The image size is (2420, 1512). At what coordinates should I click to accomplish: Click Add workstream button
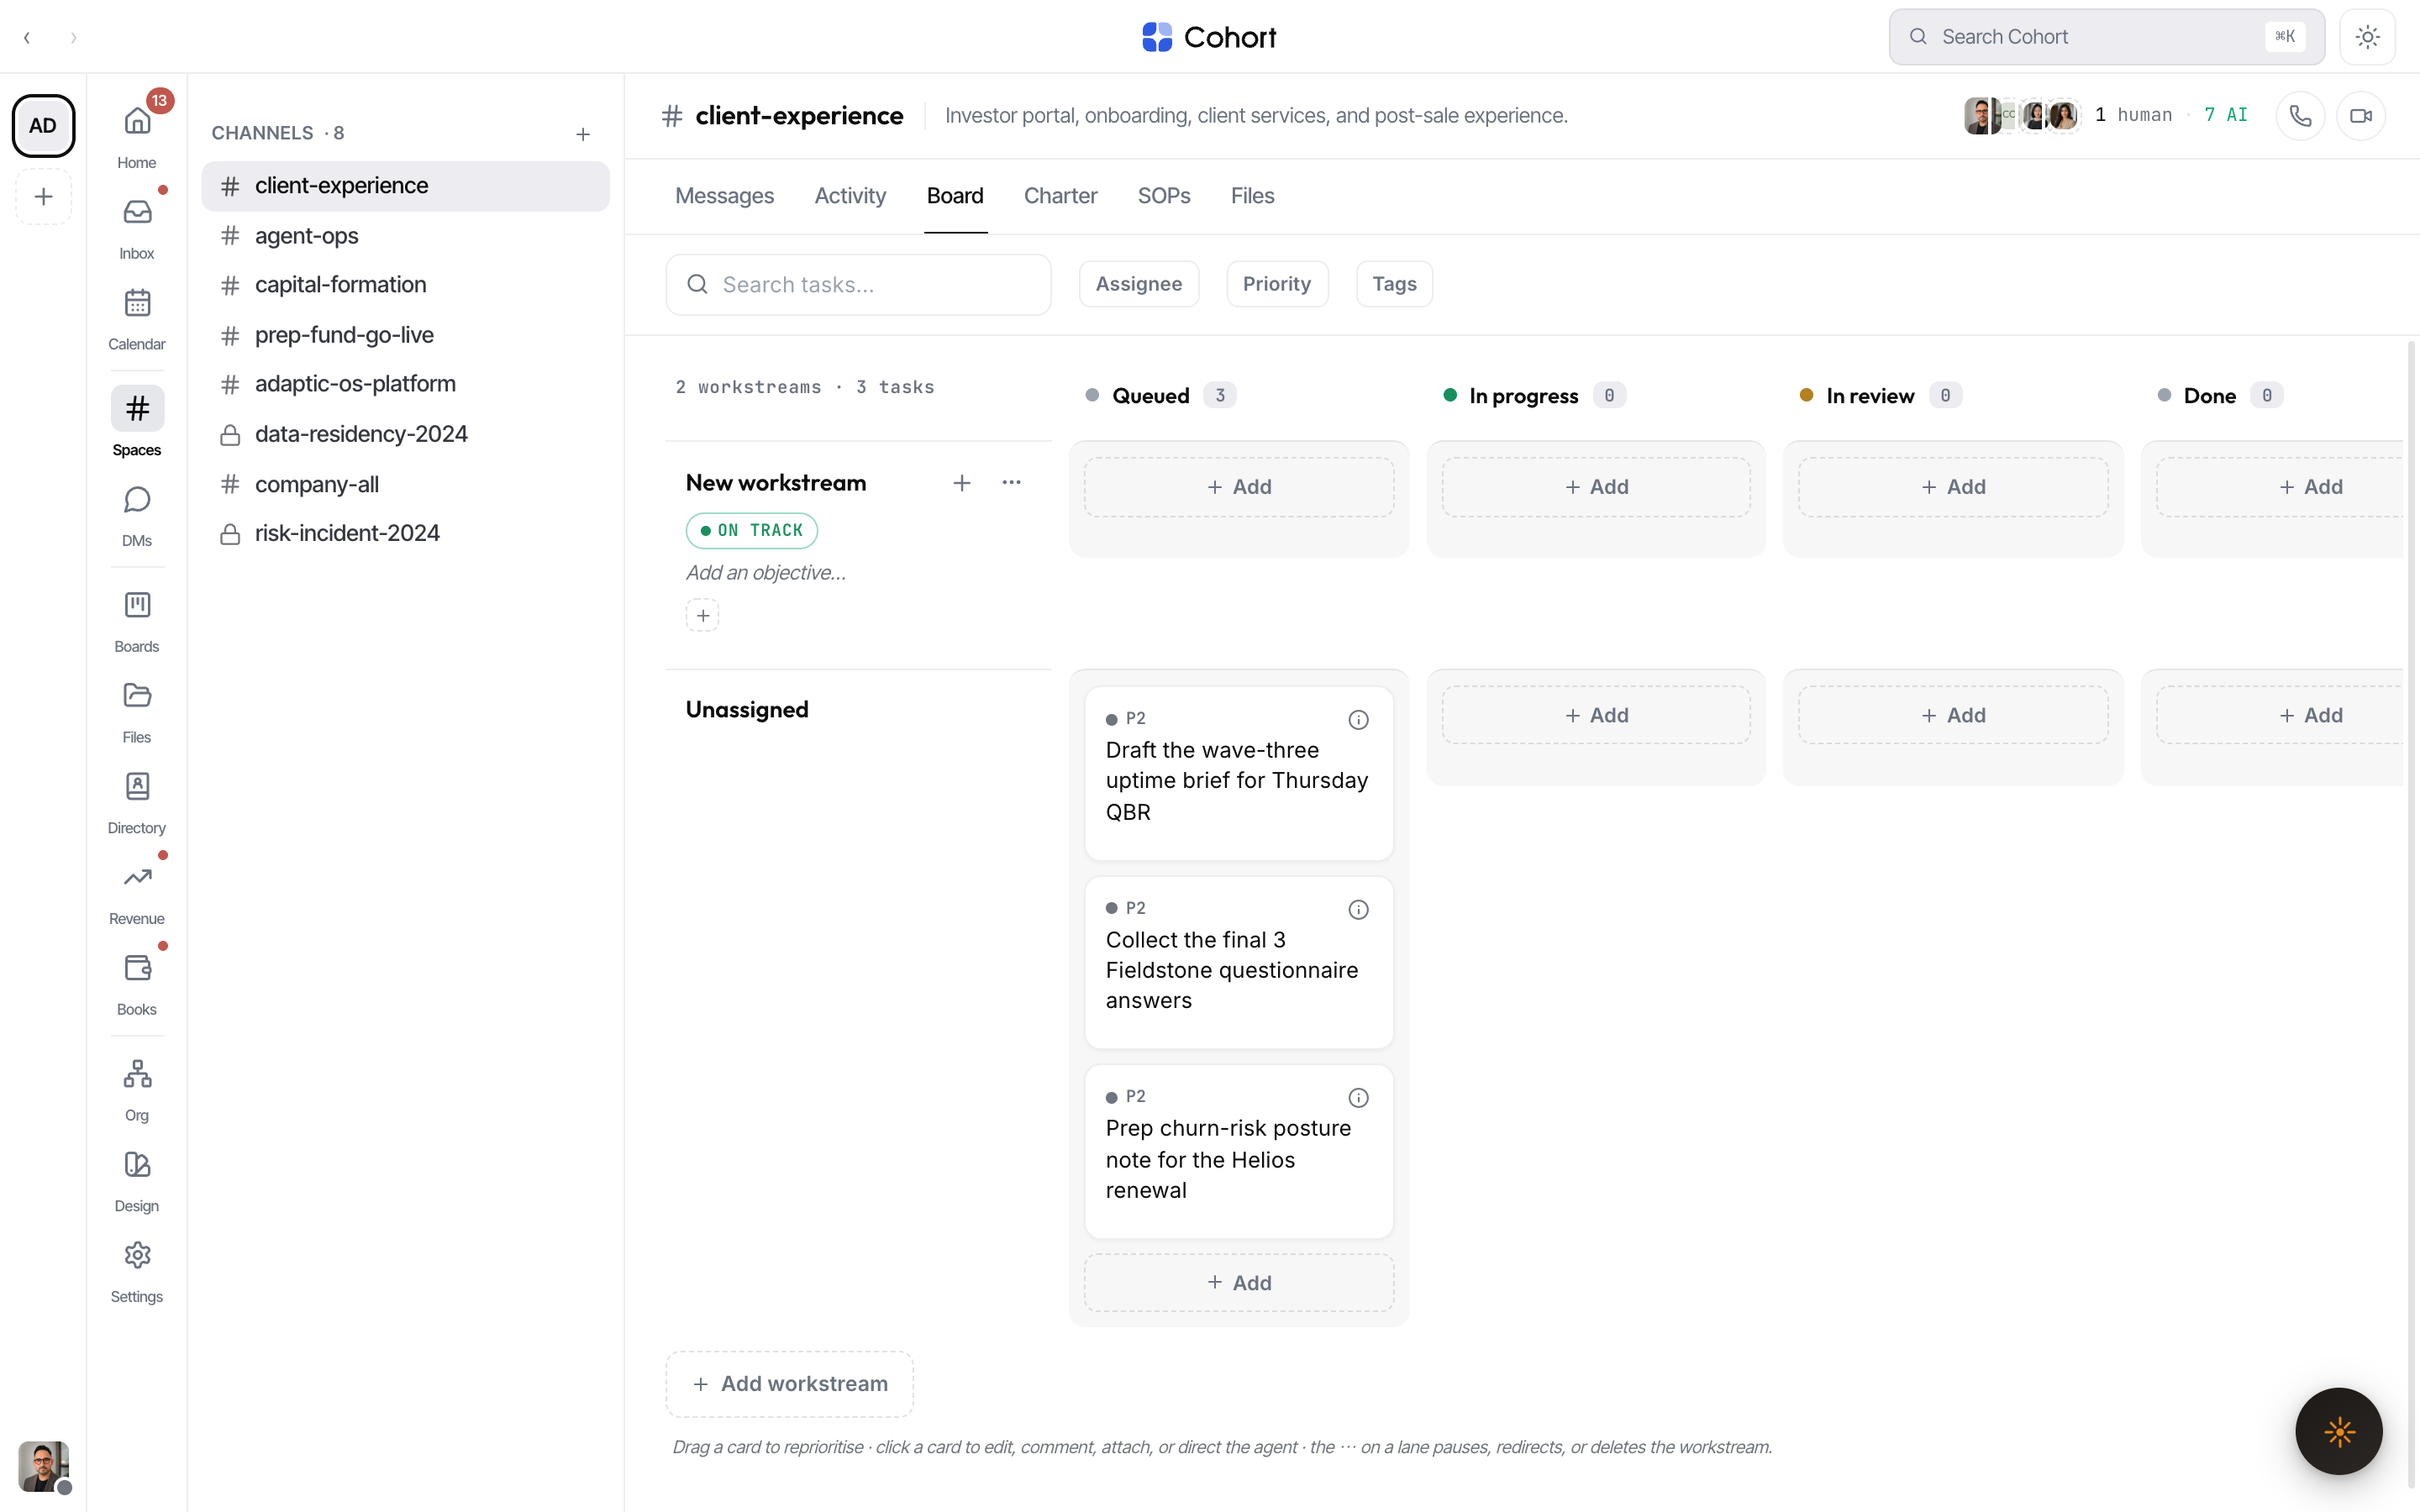pos(790,1384)
